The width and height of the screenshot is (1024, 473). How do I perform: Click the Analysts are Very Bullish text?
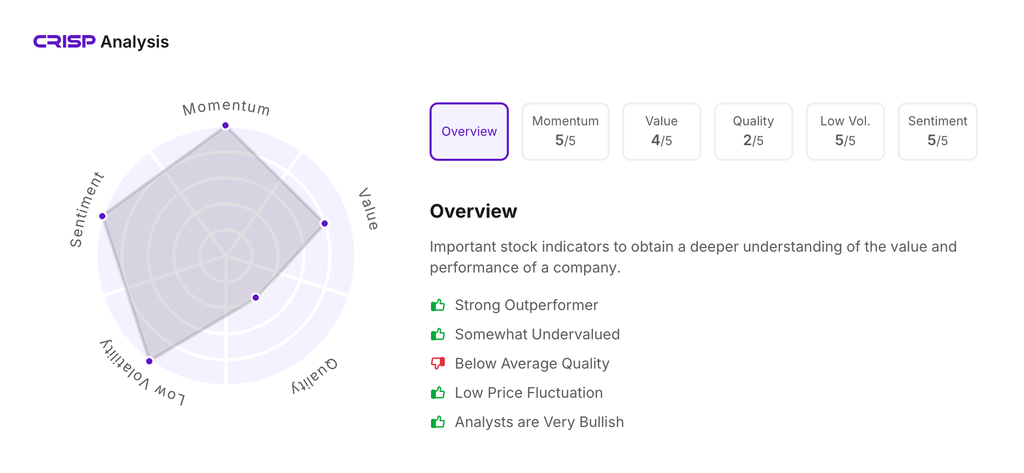[x=539, y=422]
